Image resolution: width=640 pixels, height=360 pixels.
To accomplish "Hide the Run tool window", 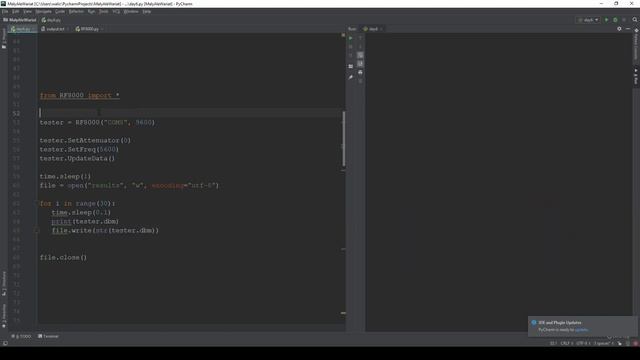I will [x=628, y=29].
